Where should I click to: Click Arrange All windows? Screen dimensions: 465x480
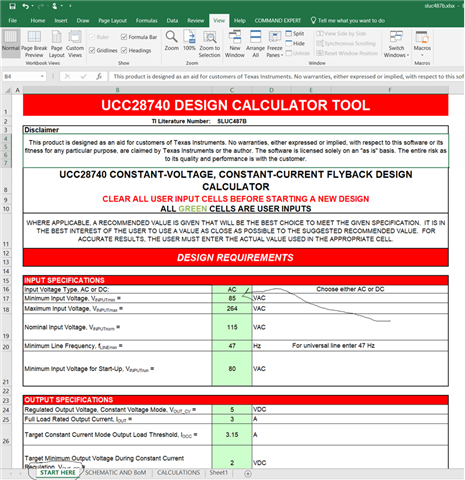pyautogui.click(x=255, y=44)
